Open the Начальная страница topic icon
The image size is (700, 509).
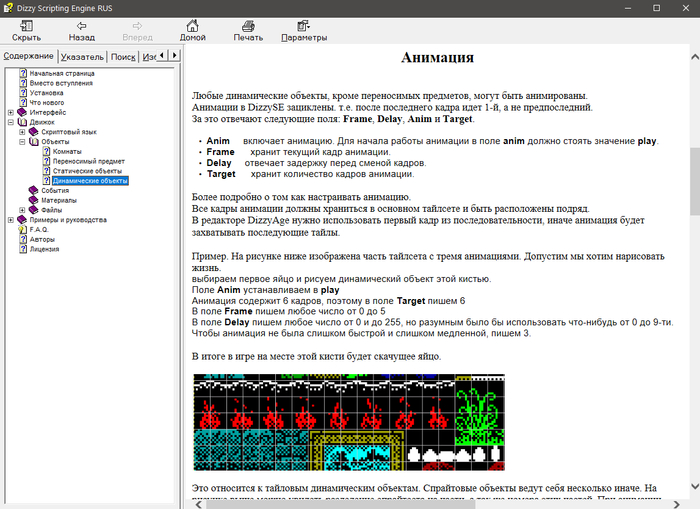pos(23,73)
